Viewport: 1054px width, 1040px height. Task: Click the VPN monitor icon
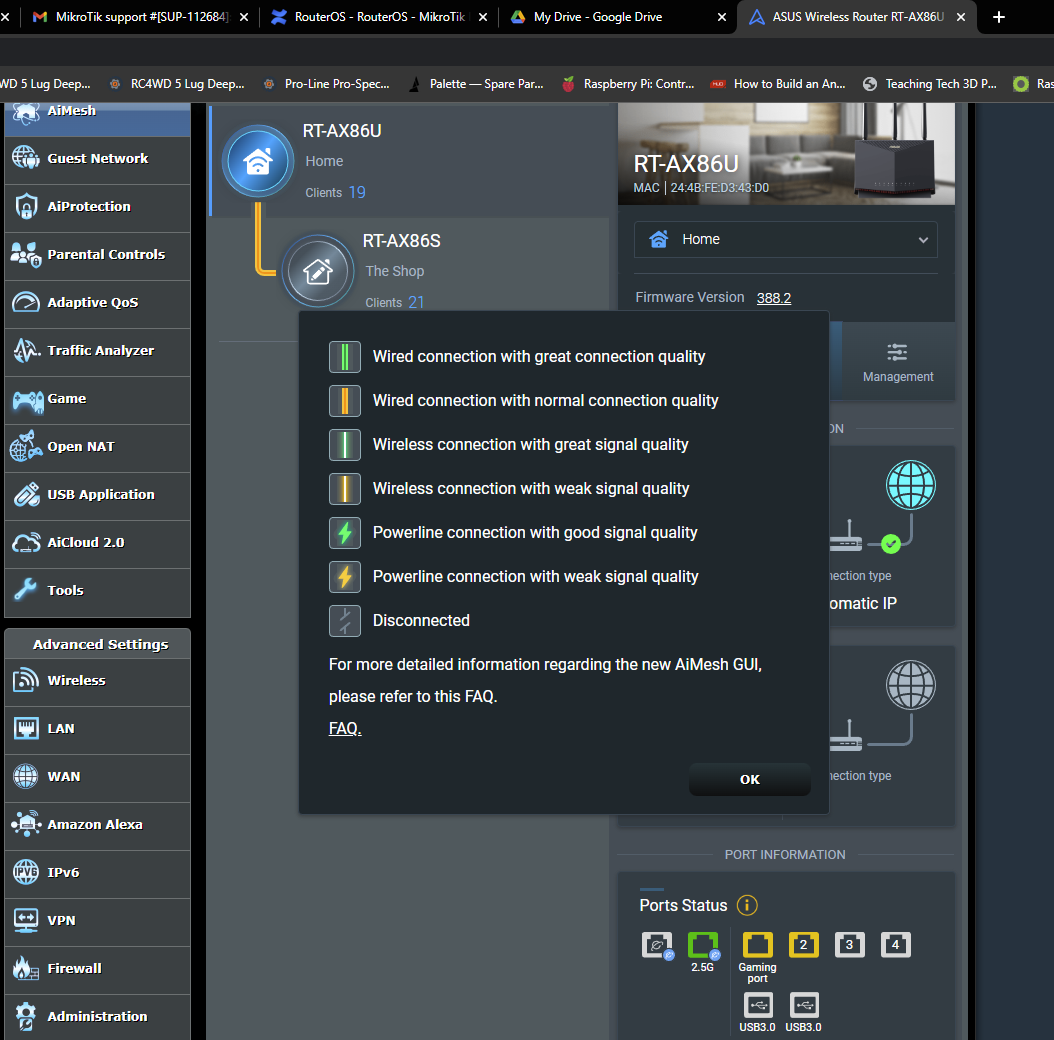click(26, 920)
